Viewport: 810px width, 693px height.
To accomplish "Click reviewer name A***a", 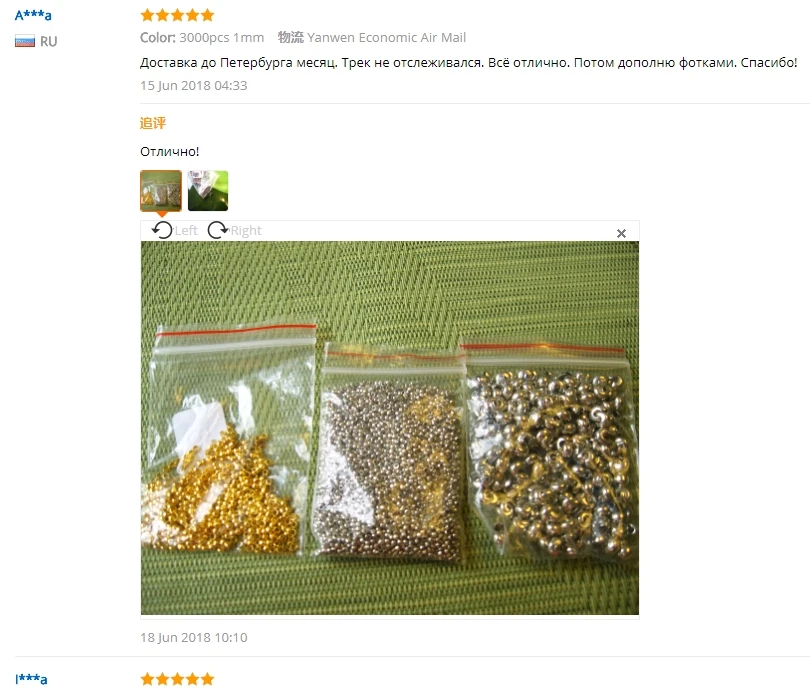I will (33, 15).
